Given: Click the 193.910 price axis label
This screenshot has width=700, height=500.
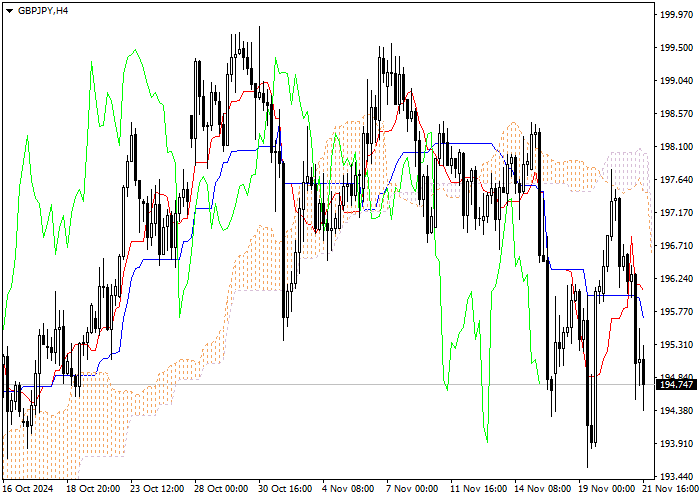Looking at the screenshot, I should [x=676, y=444].
